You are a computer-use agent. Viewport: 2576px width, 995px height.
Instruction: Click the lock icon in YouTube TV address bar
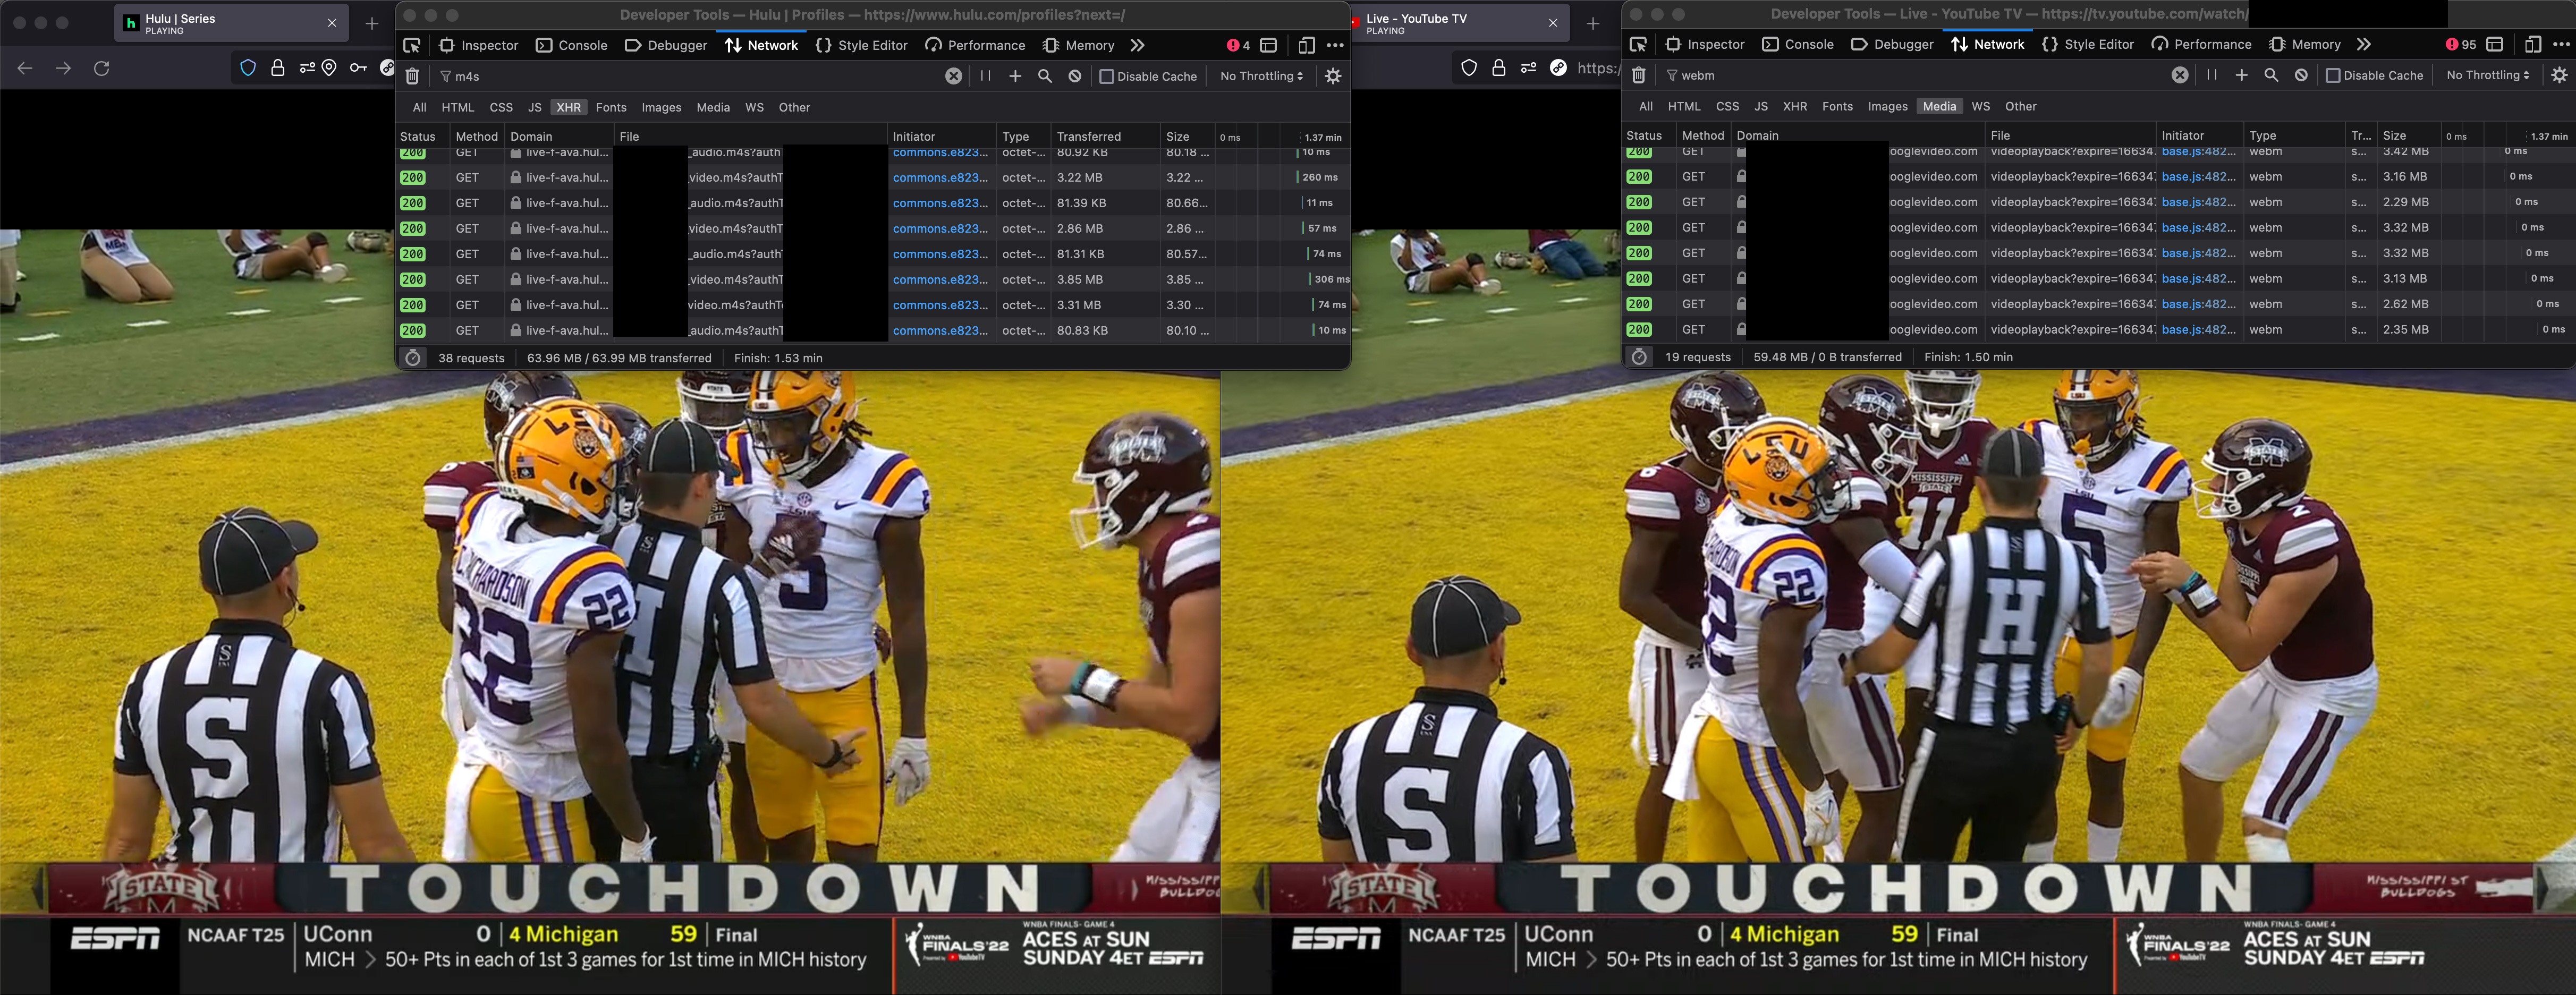pyautogui.click(x=1498, y=68)
